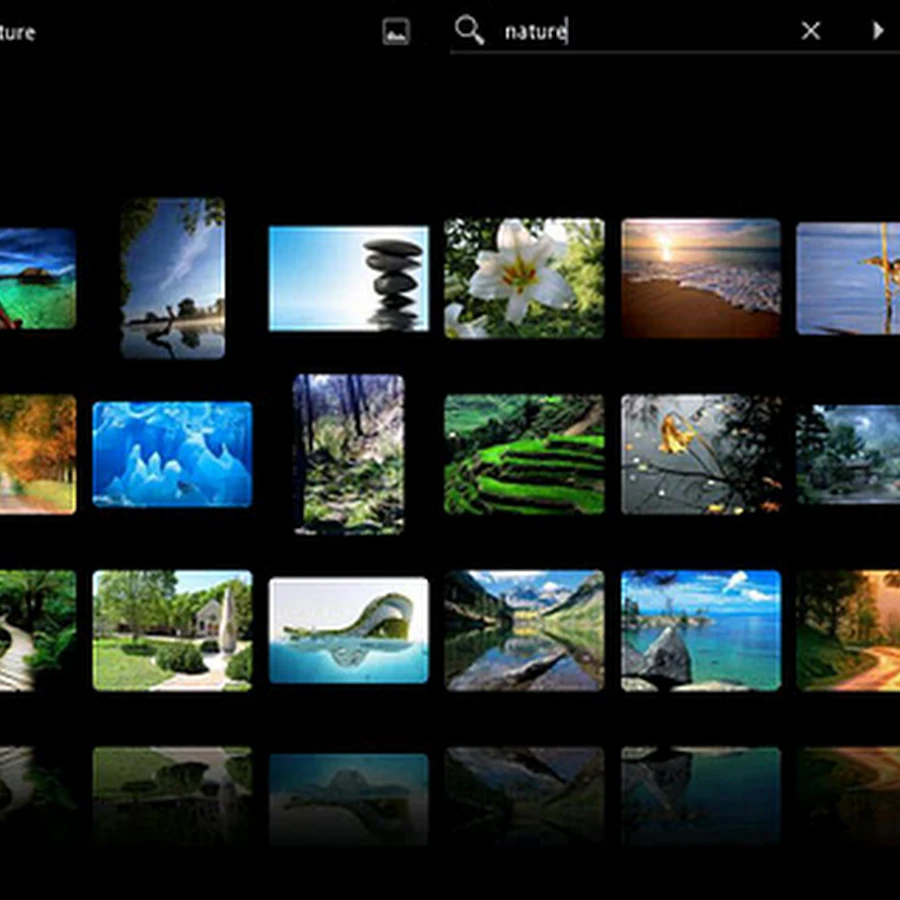Open the blue ice cave image
The height and width of the screenshot is (900, 900).
click(x=172, y=454)
